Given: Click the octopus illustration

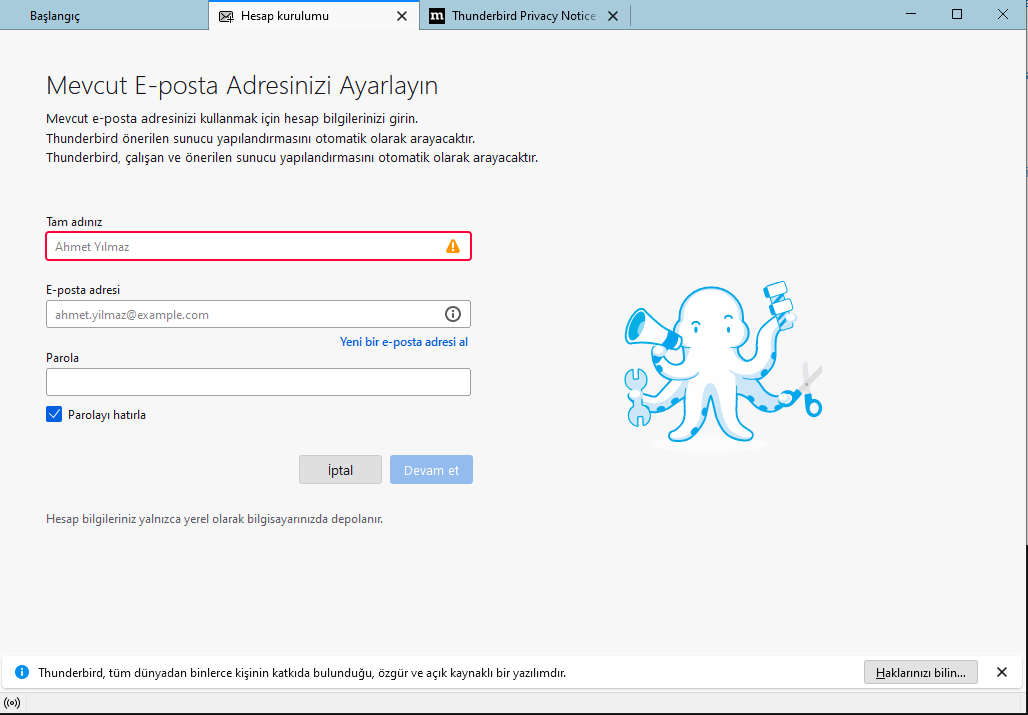Looking at the screenshot, I should 722,365.
